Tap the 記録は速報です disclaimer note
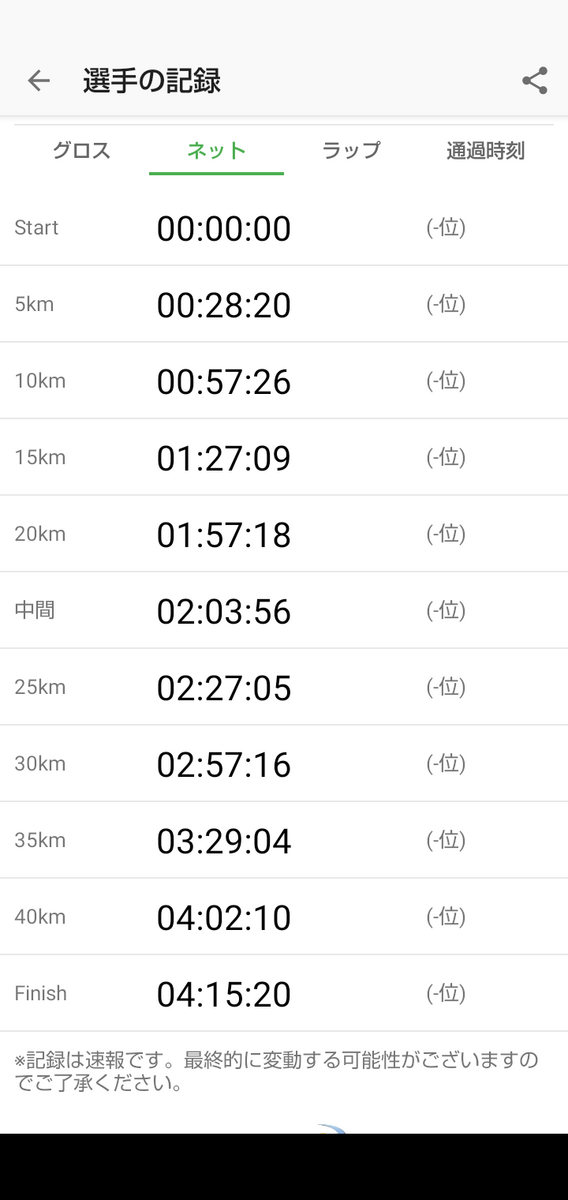The image size is (568, 1200). click(x=276, y=1071)
